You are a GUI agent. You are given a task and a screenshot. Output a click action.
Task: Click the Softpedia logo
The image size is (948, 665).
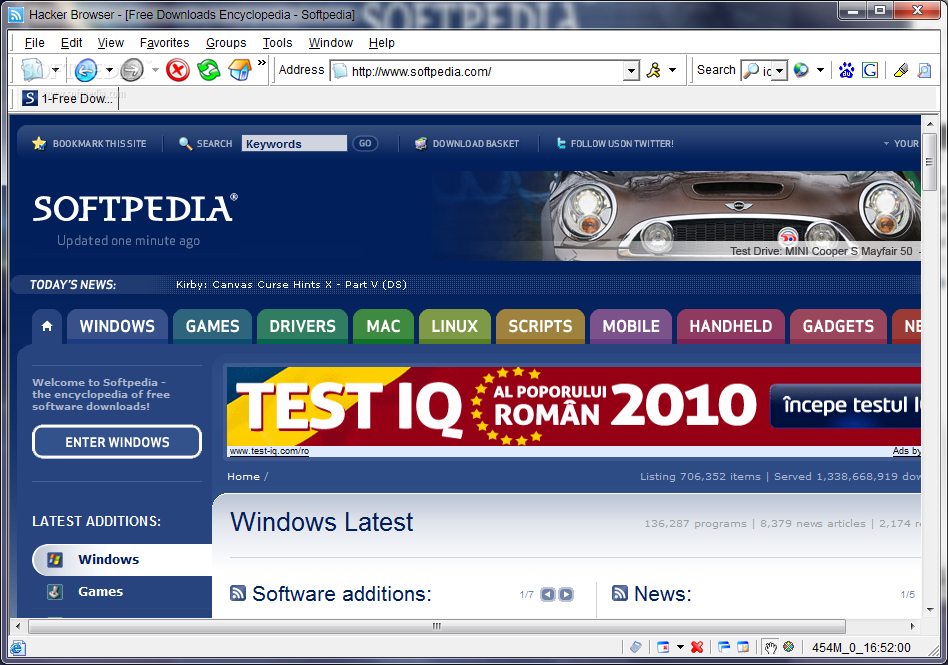click(135, 209)
